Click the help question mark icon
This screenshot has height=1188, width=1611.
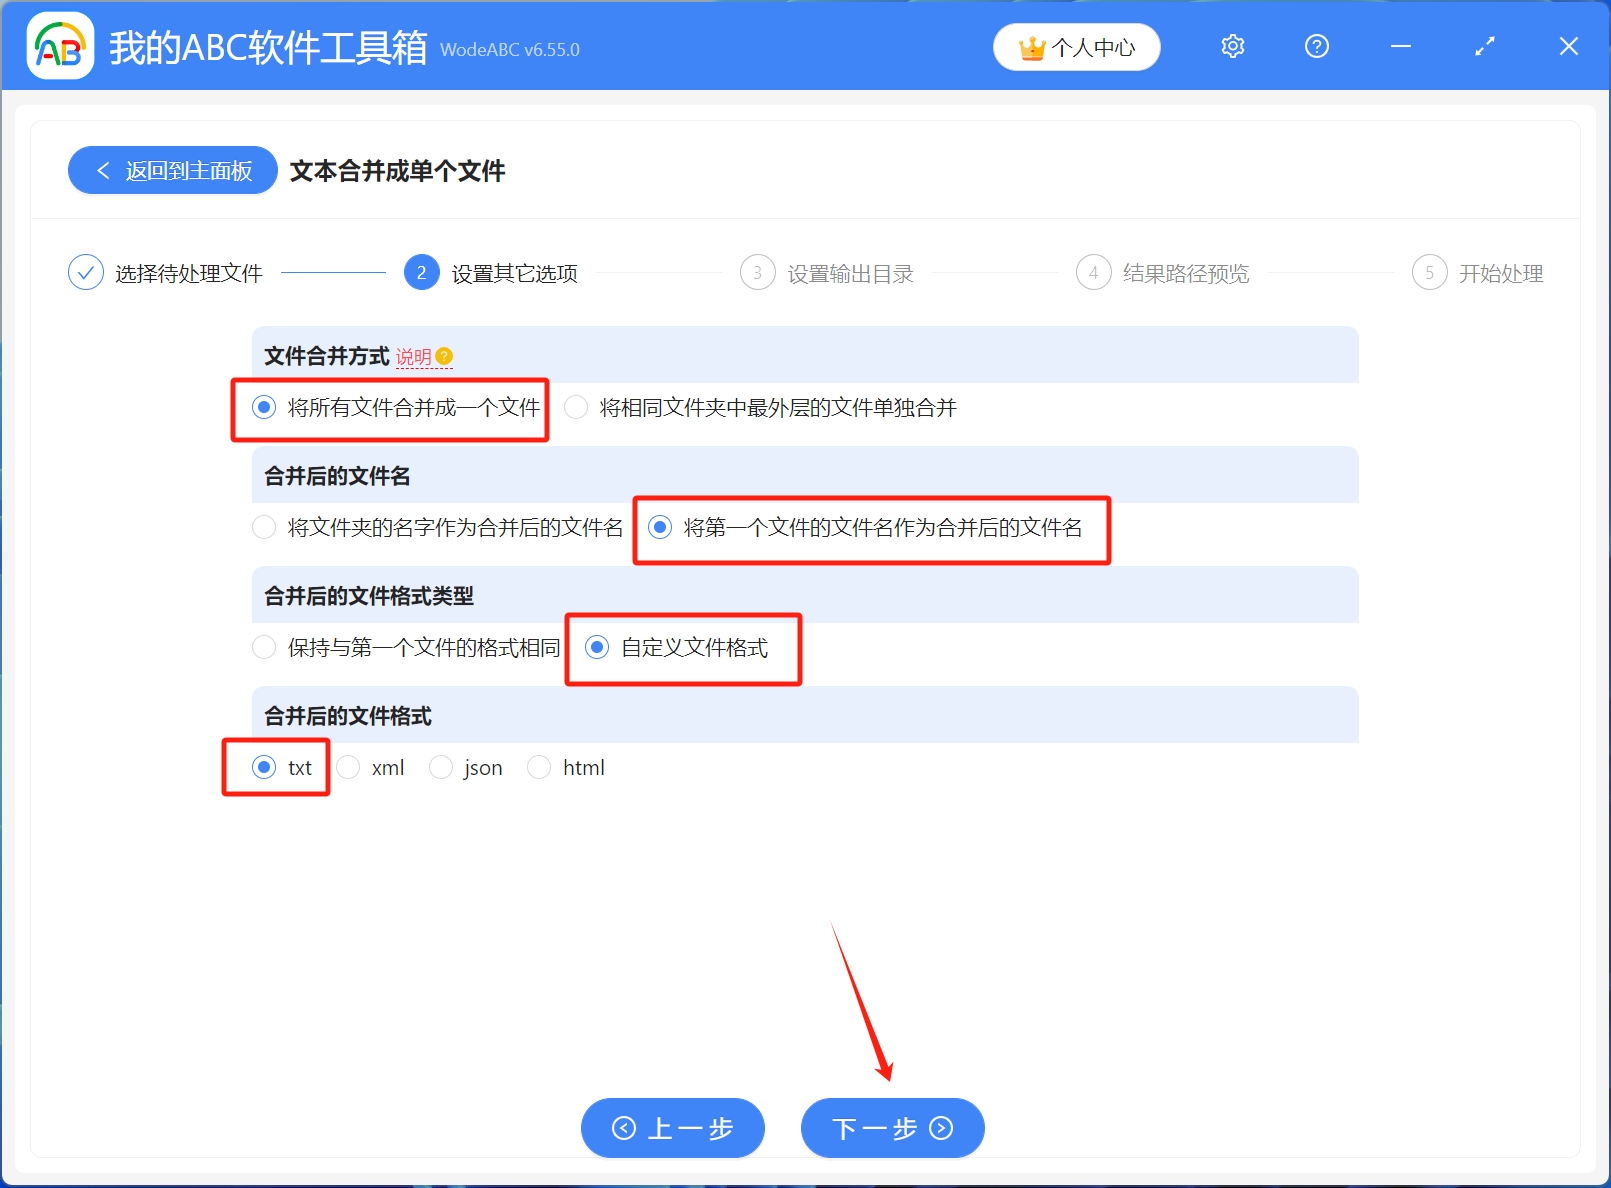click(1316, 46)
